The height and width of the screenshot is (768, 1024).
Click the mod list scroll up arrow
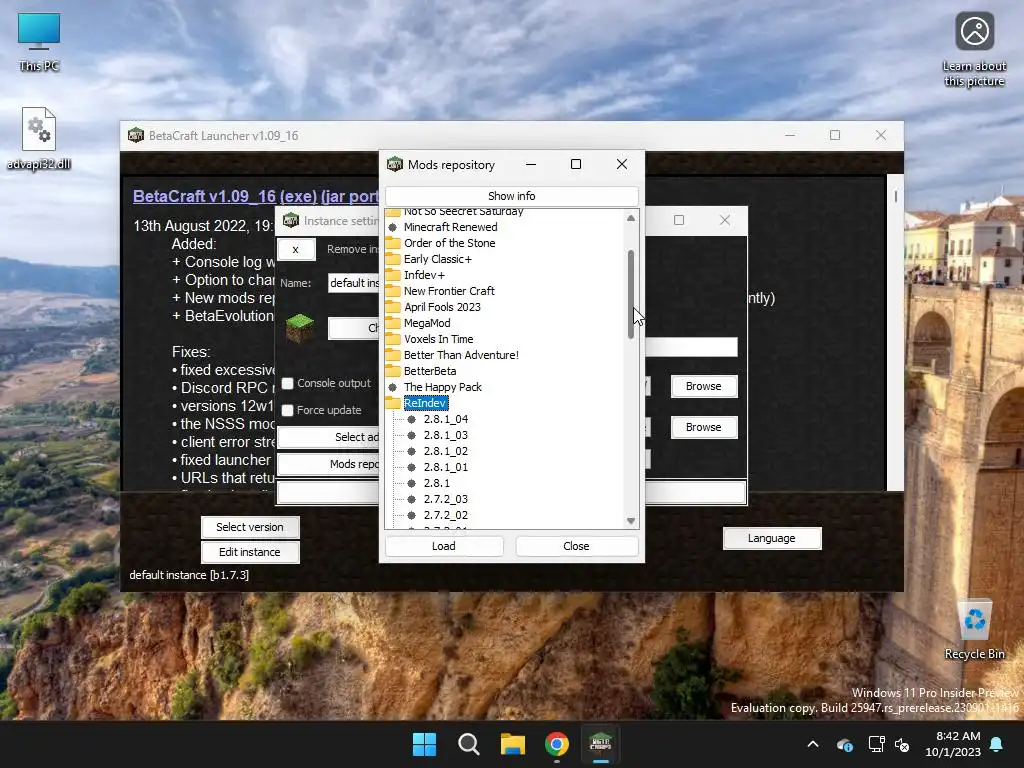(631, 218)
